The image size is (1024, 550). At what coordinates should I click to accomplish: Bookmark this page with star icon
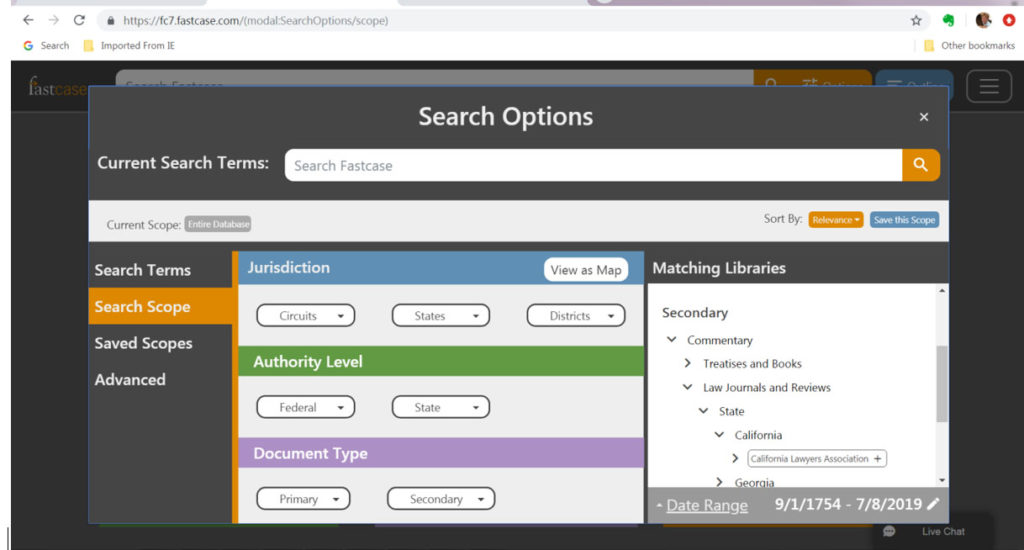point(916,20)
